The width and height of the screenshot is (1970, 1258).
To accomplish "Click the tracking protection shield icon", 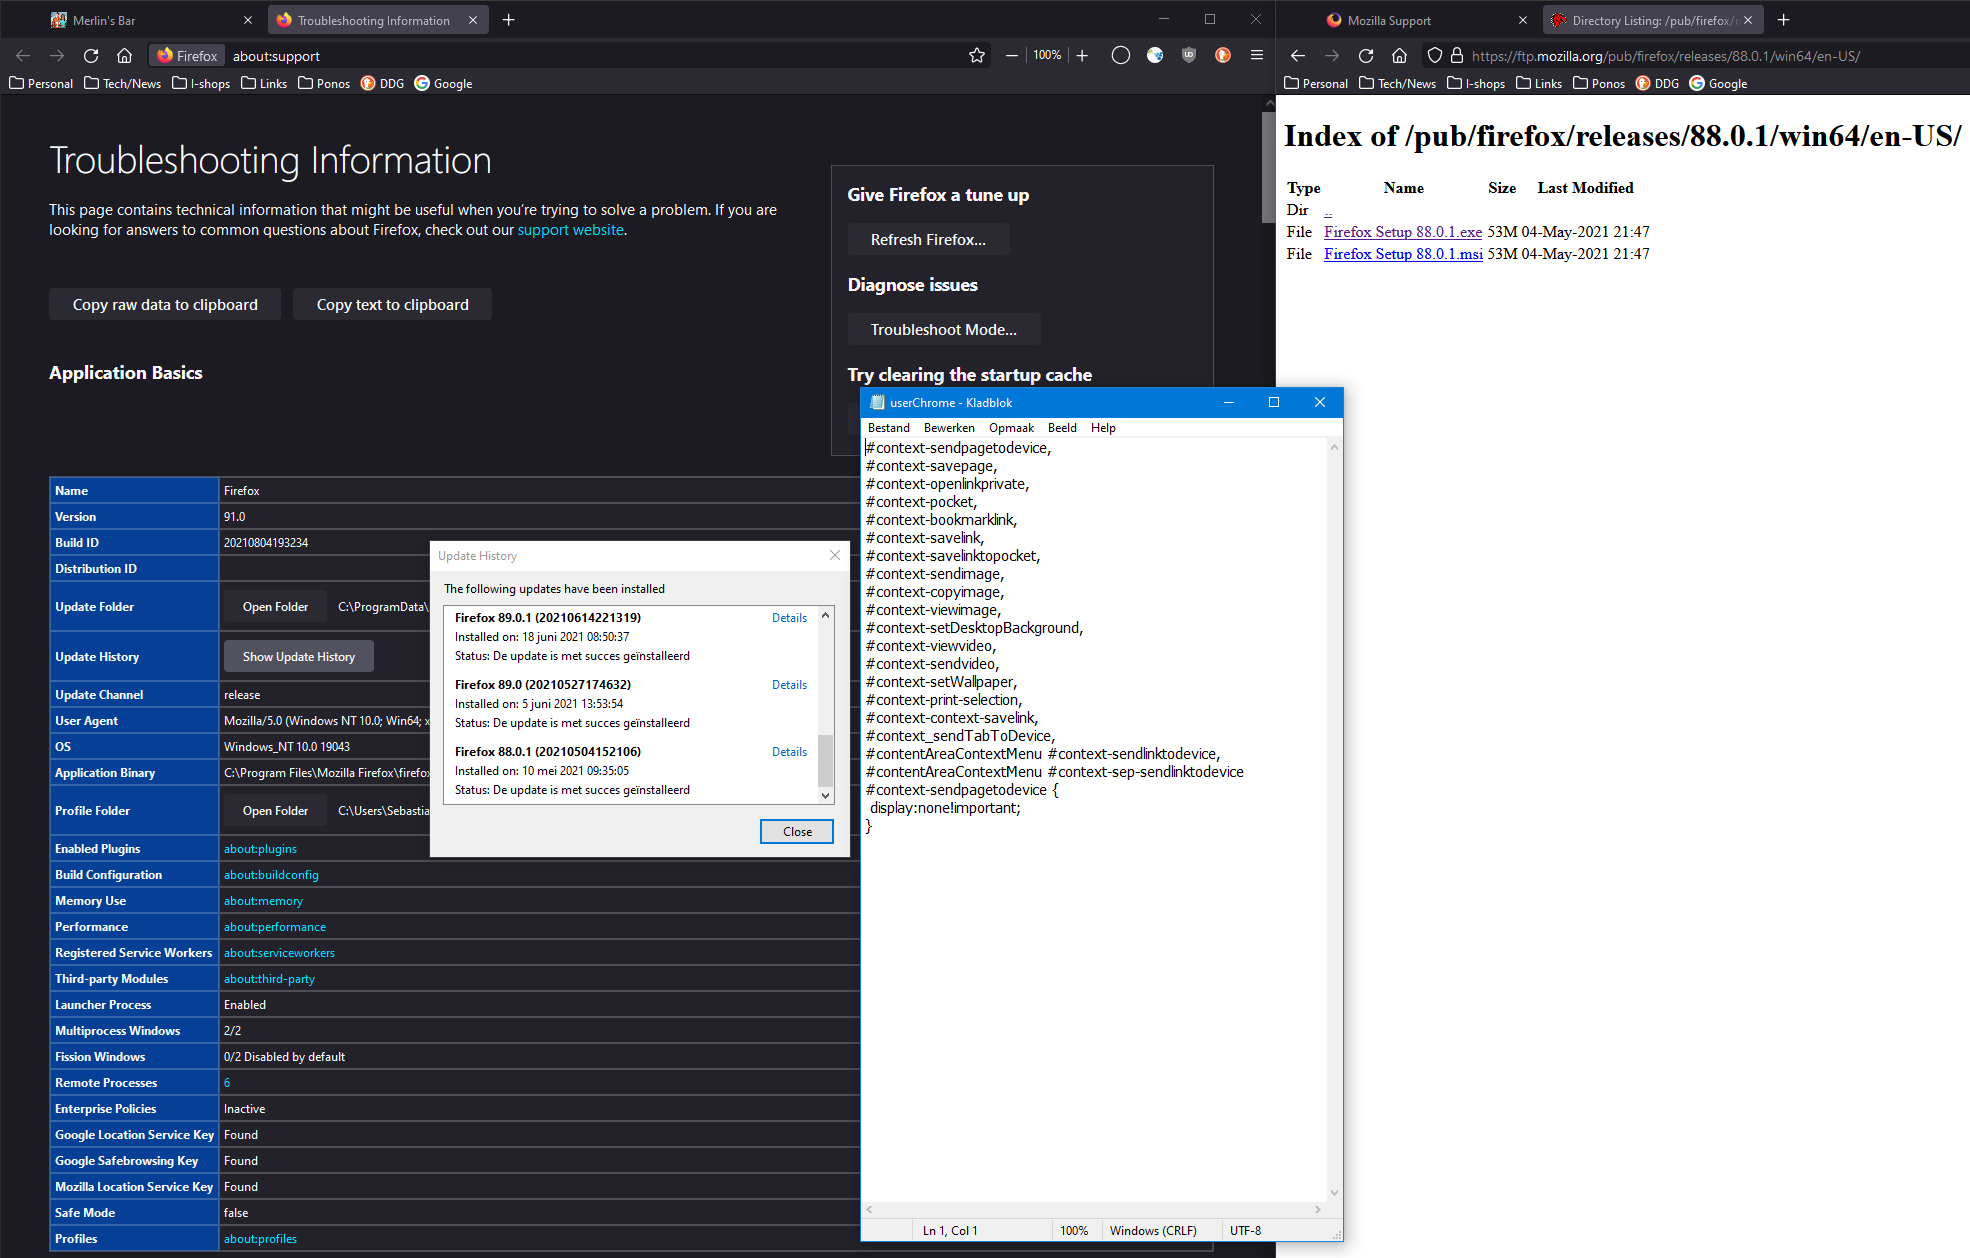I will (x=1435, y=56).
